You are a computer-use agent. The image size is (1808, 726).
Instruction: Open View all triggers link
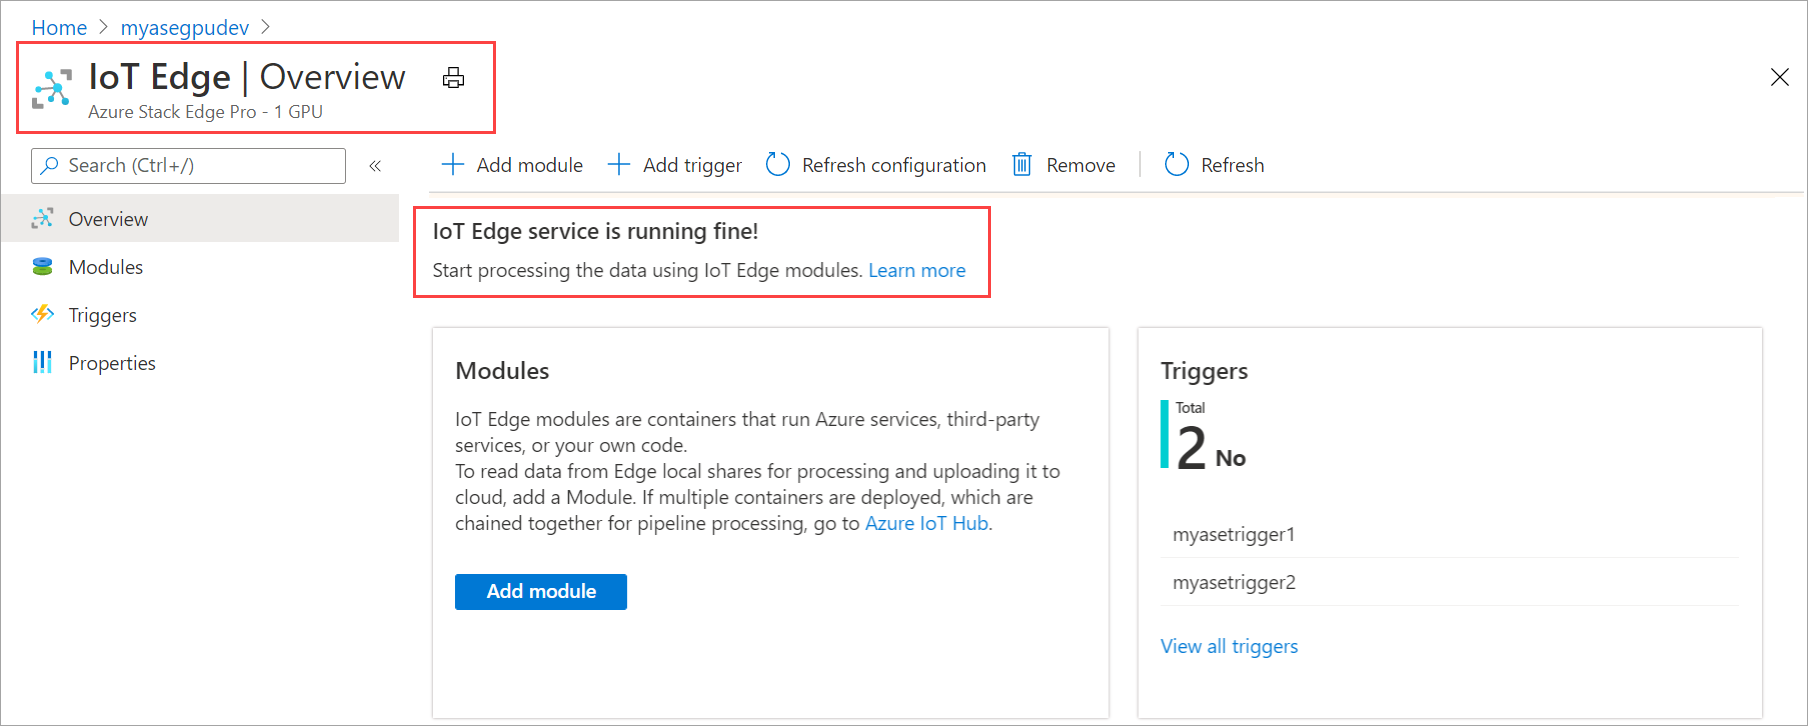coord(1229,647)
